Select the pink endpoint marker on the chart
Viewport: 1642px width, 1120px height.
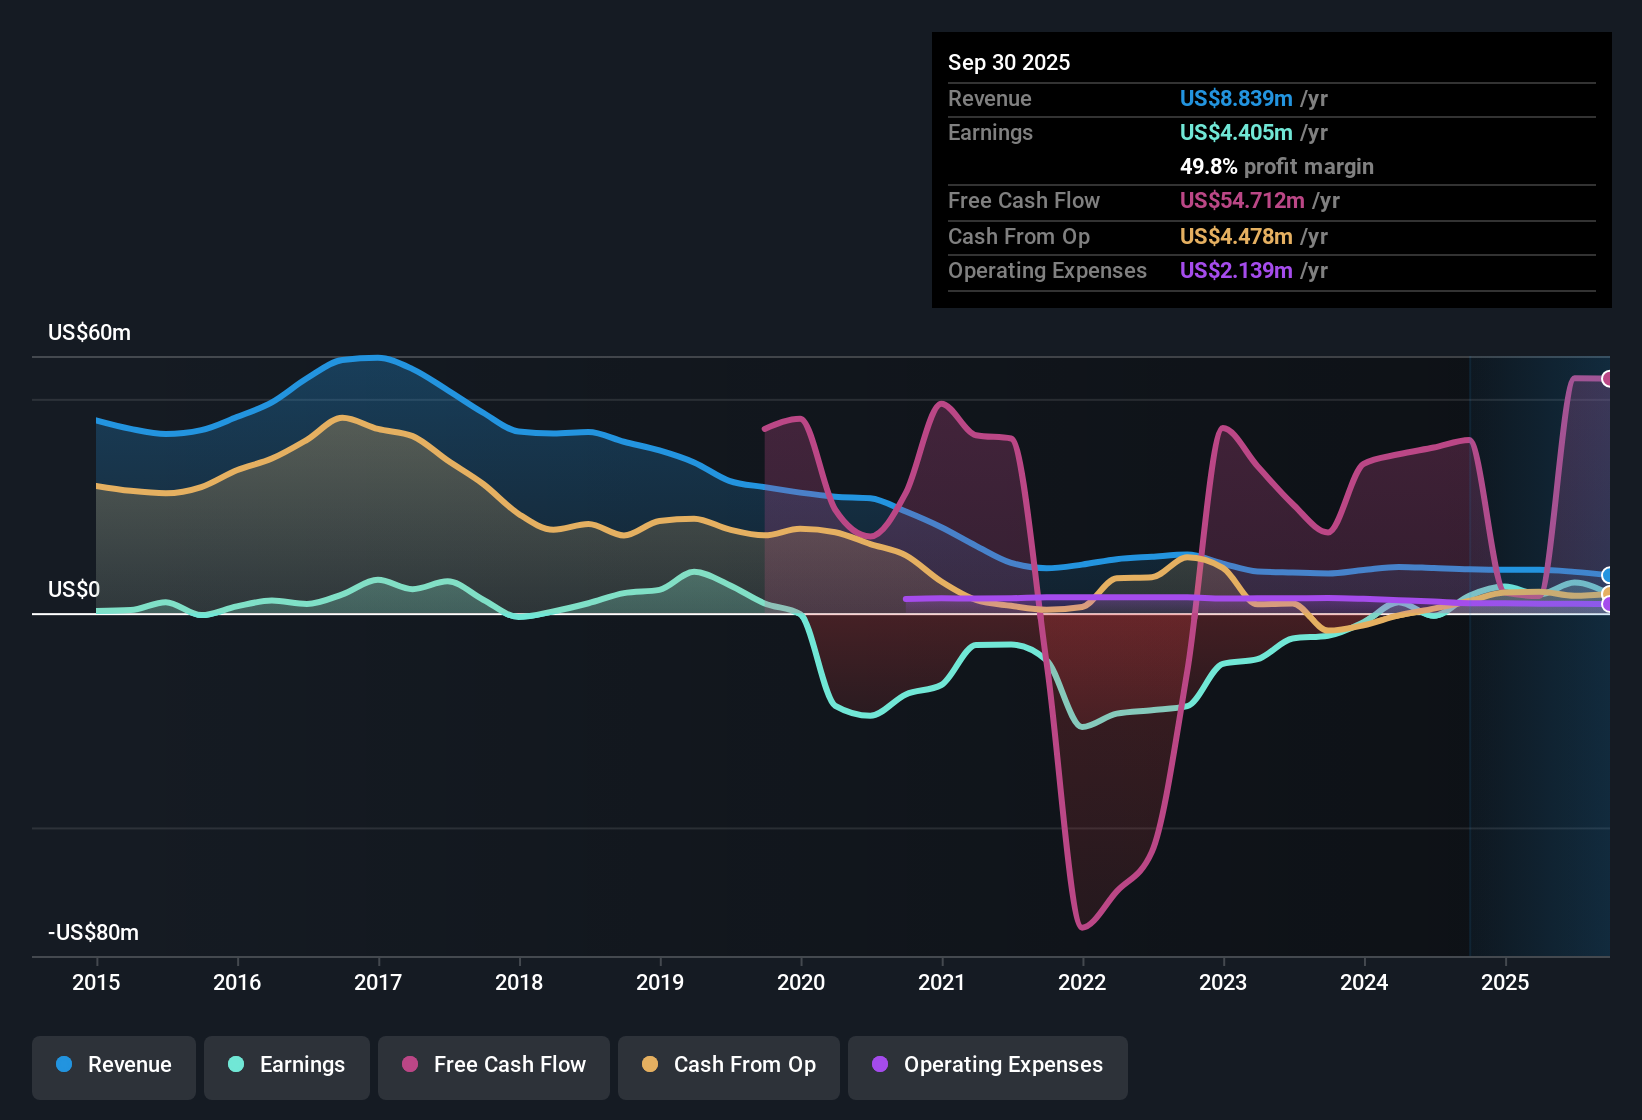1608,378
